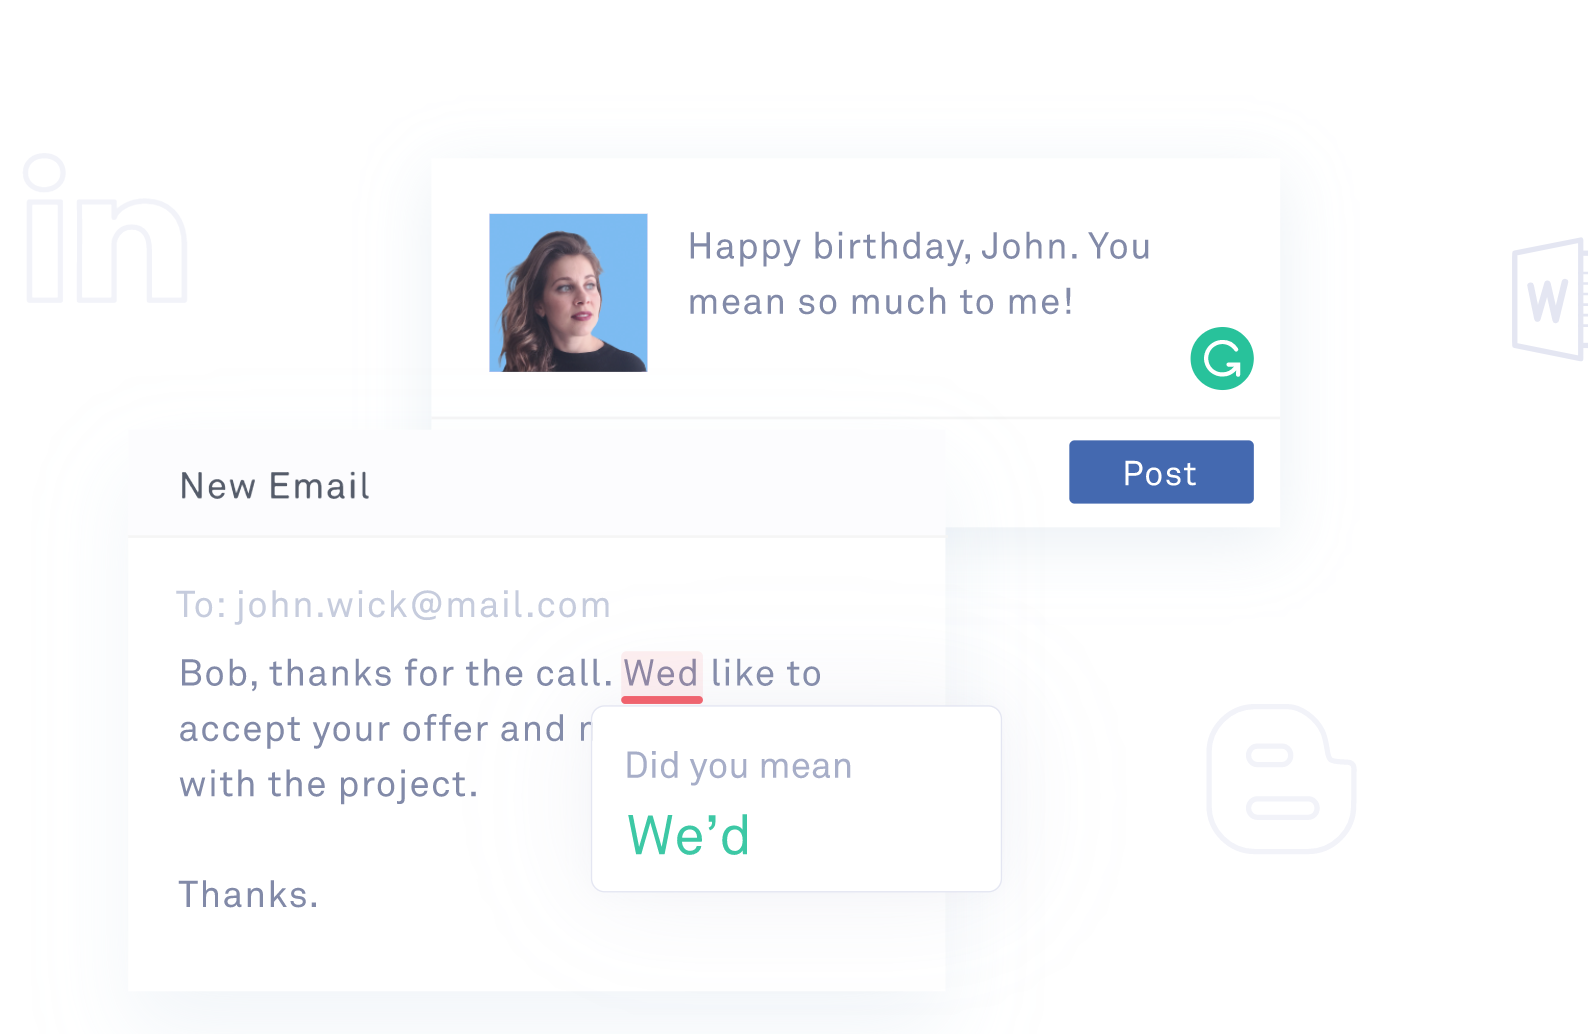The width and height of the screenshot is (1588, 1034).
Task: Click the word "You" in the post
Action: point(1119,246)
